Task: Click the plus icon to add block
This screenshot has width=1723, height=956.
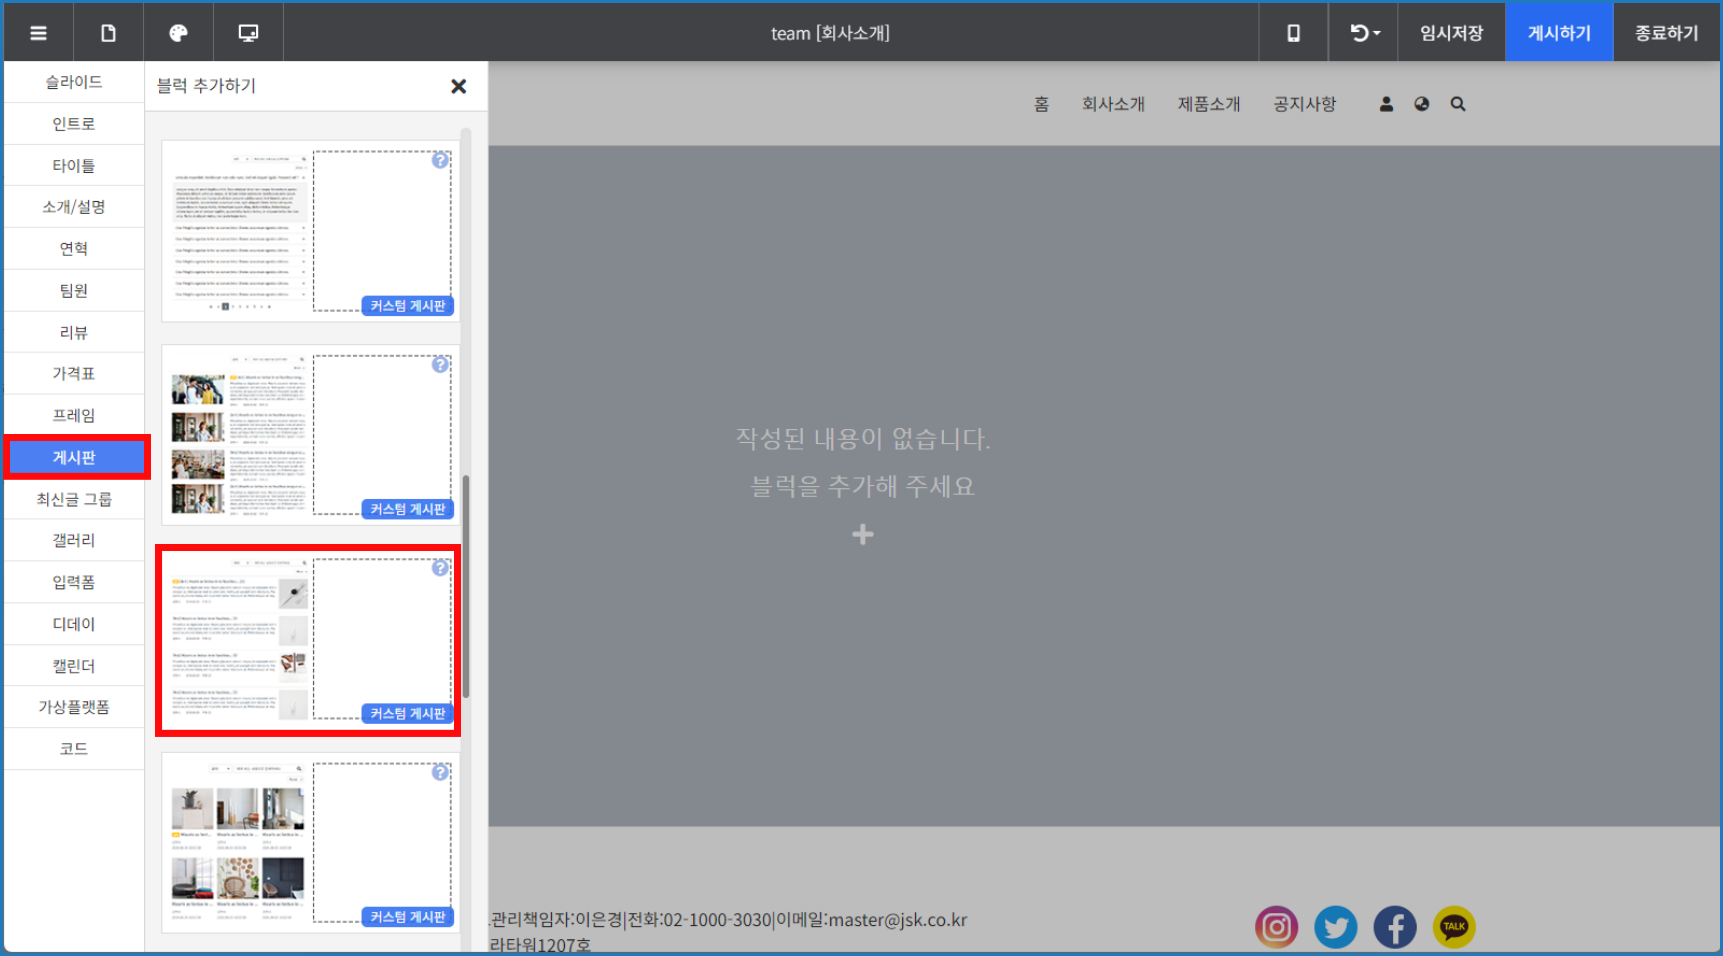Action: coord(862,535)
